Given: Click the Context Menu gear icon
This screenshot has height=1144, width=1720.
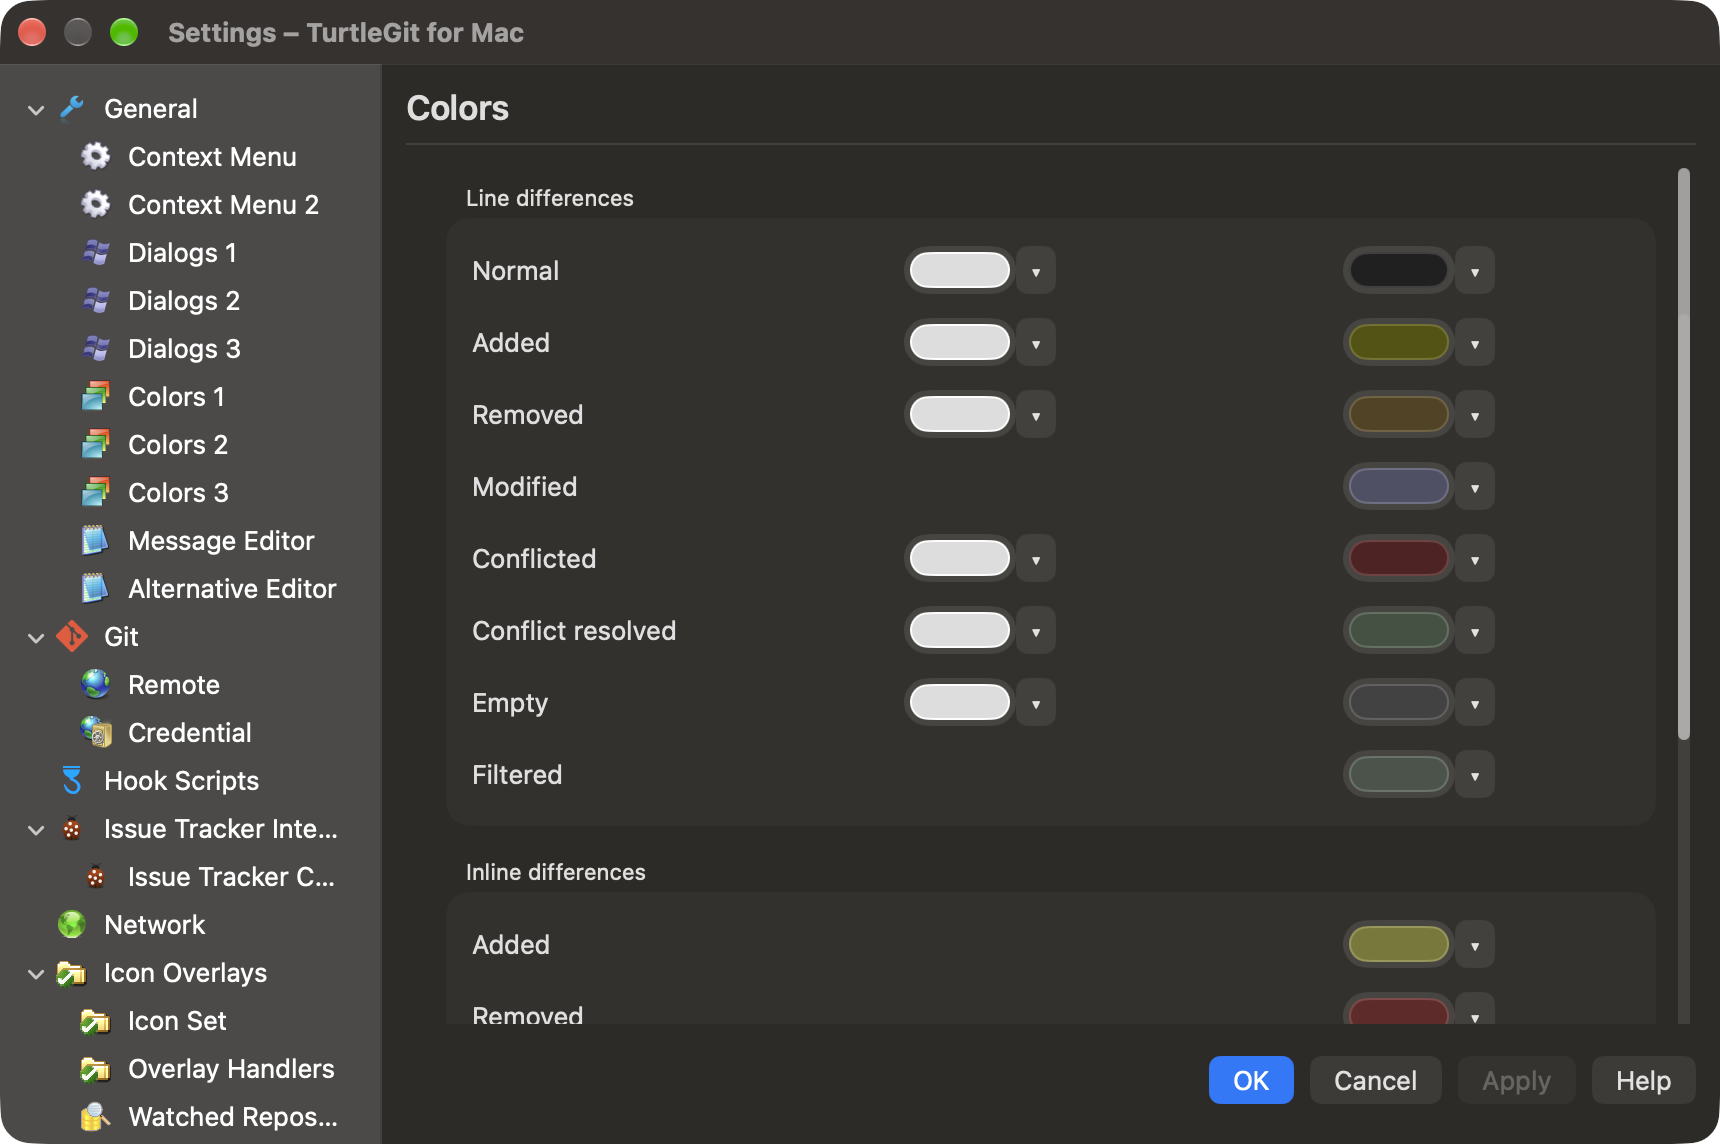Looking at the screenshot, I should pyautogui.click(x=96, y=156).
